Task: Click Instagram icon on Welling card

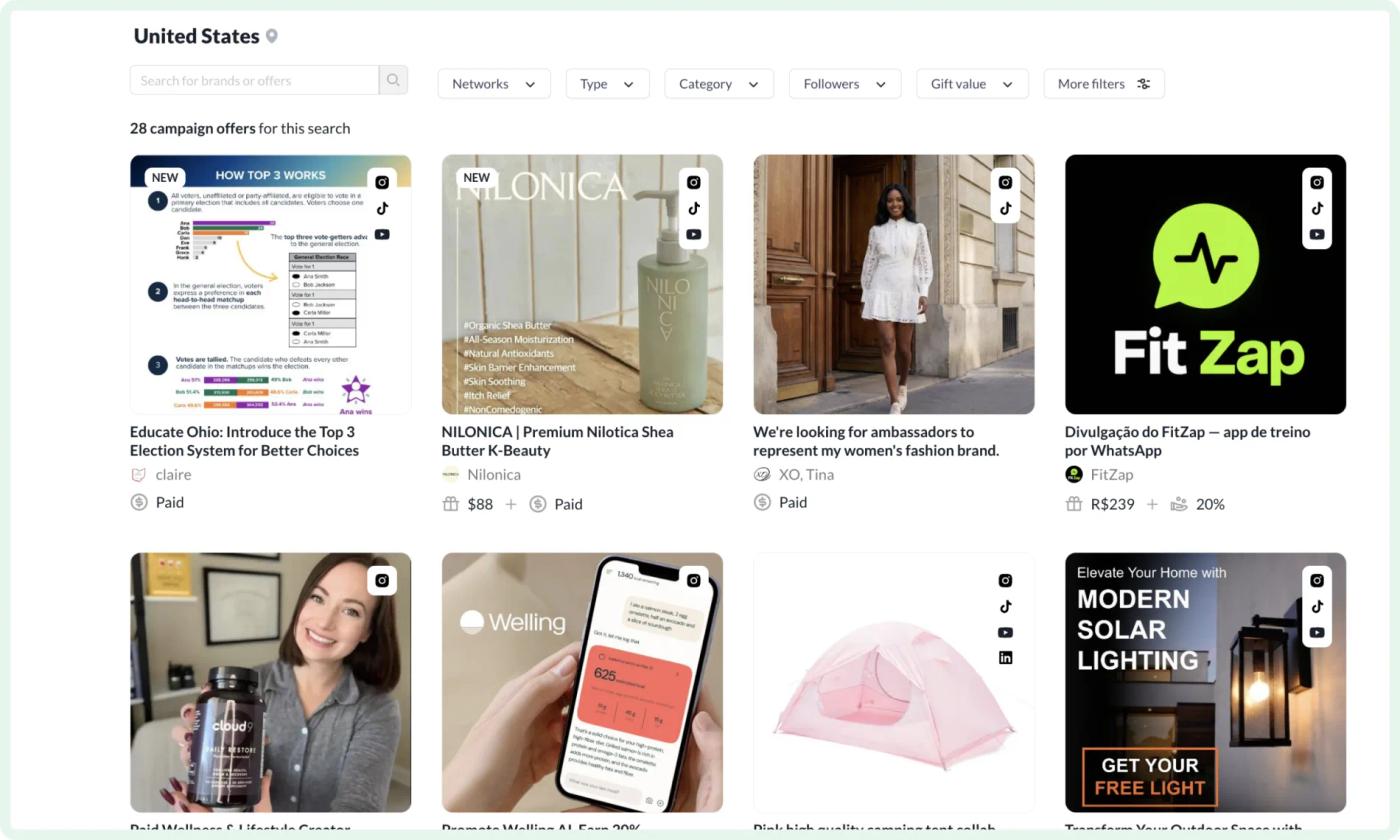Action: pyautogui.click(x=694, y=580)
